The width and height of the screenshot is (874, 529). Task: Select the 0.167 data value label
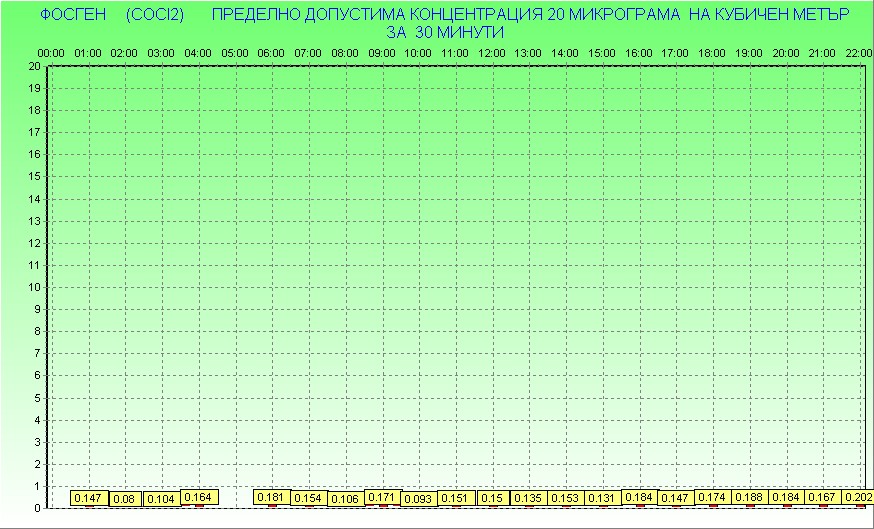click(823, 497)
